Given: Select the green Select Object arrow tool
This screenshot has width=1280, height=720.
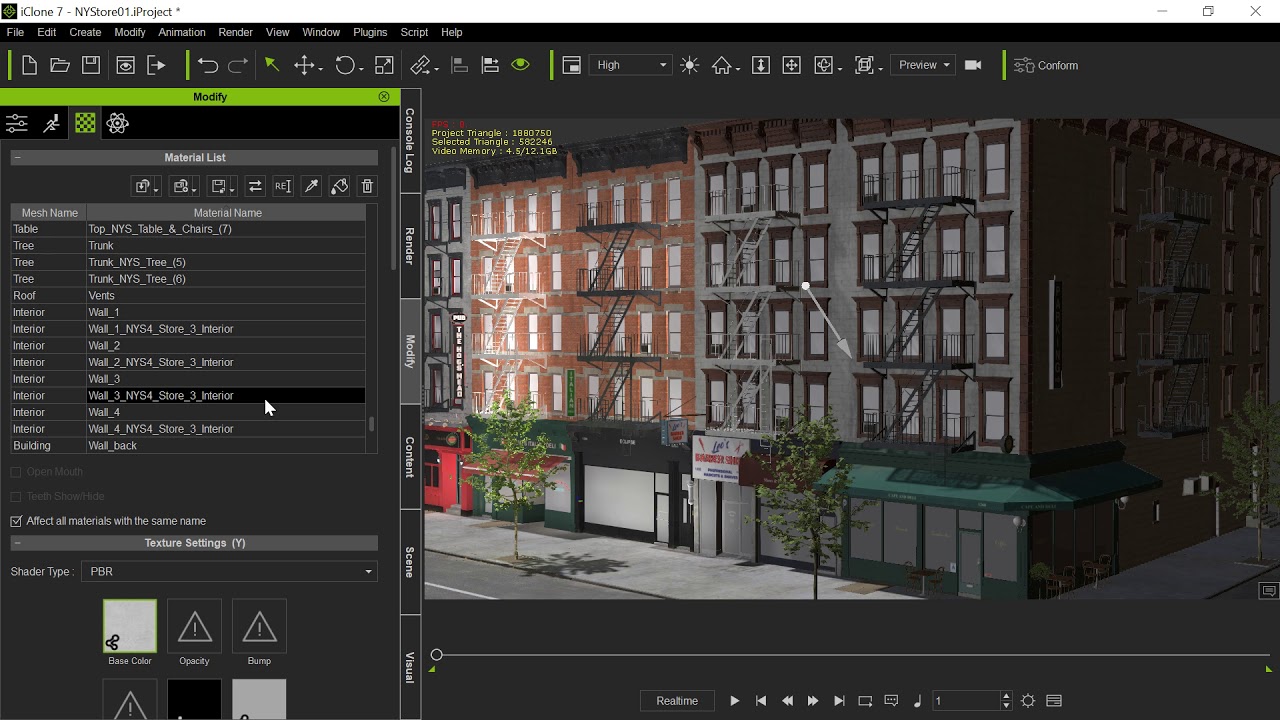Looking at the screenshot, I should (271, 65).
